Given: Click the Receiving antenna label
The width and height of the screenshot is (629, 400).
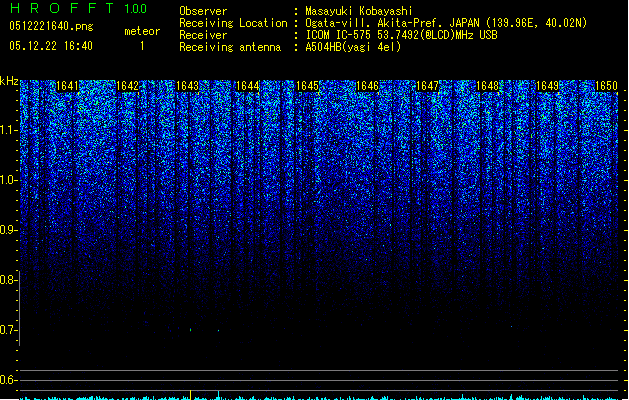Looking at the screenshot, I should [x=230, y=47].
